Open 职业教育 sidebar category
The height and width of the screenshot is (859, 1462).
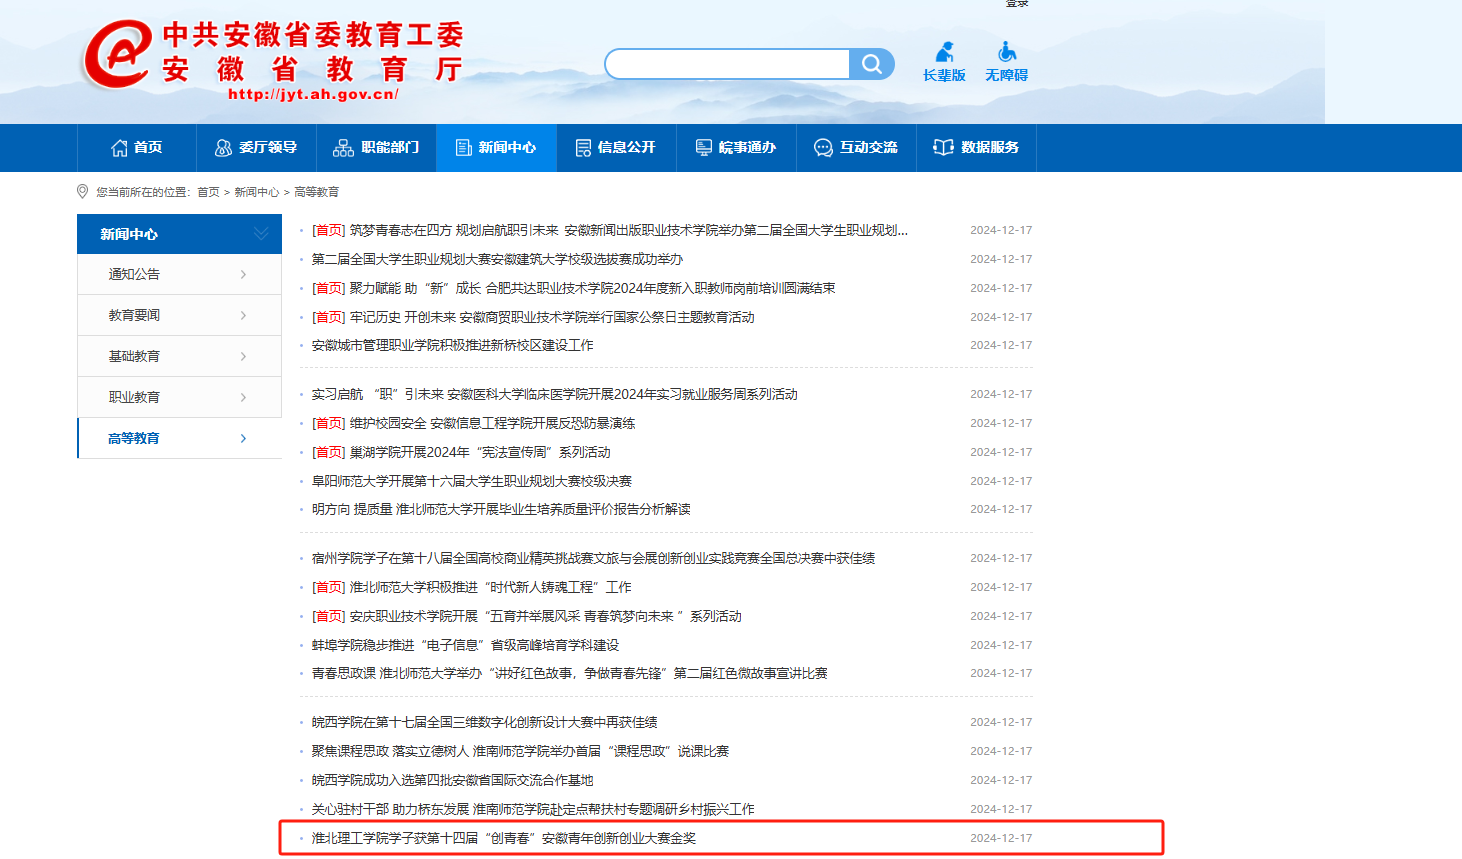[179, 397]
